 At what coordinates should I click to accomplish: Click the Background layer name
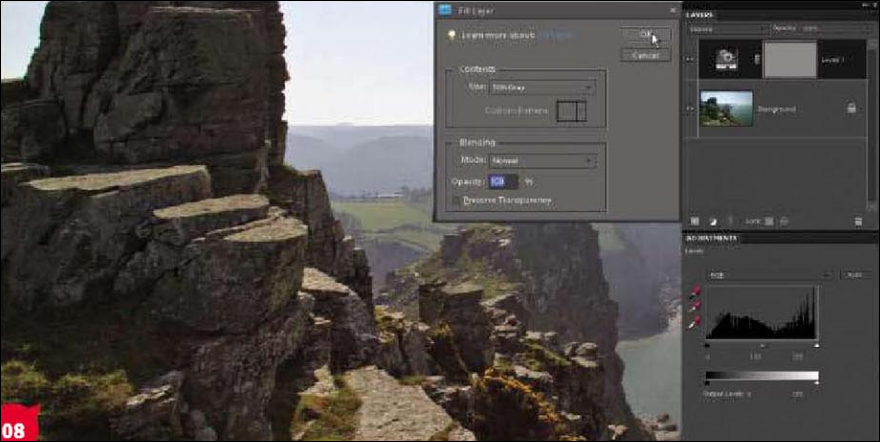777,109
